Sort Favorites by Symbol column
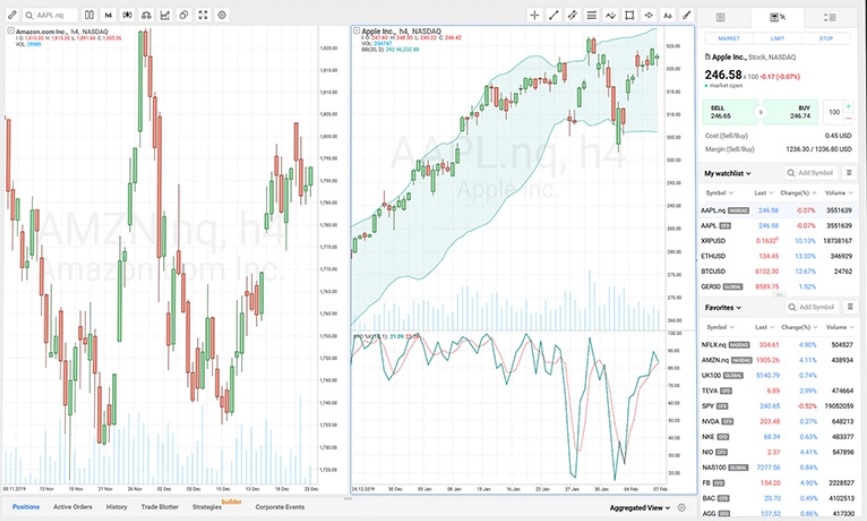This screenshot has width=867, height=521. 720,327
